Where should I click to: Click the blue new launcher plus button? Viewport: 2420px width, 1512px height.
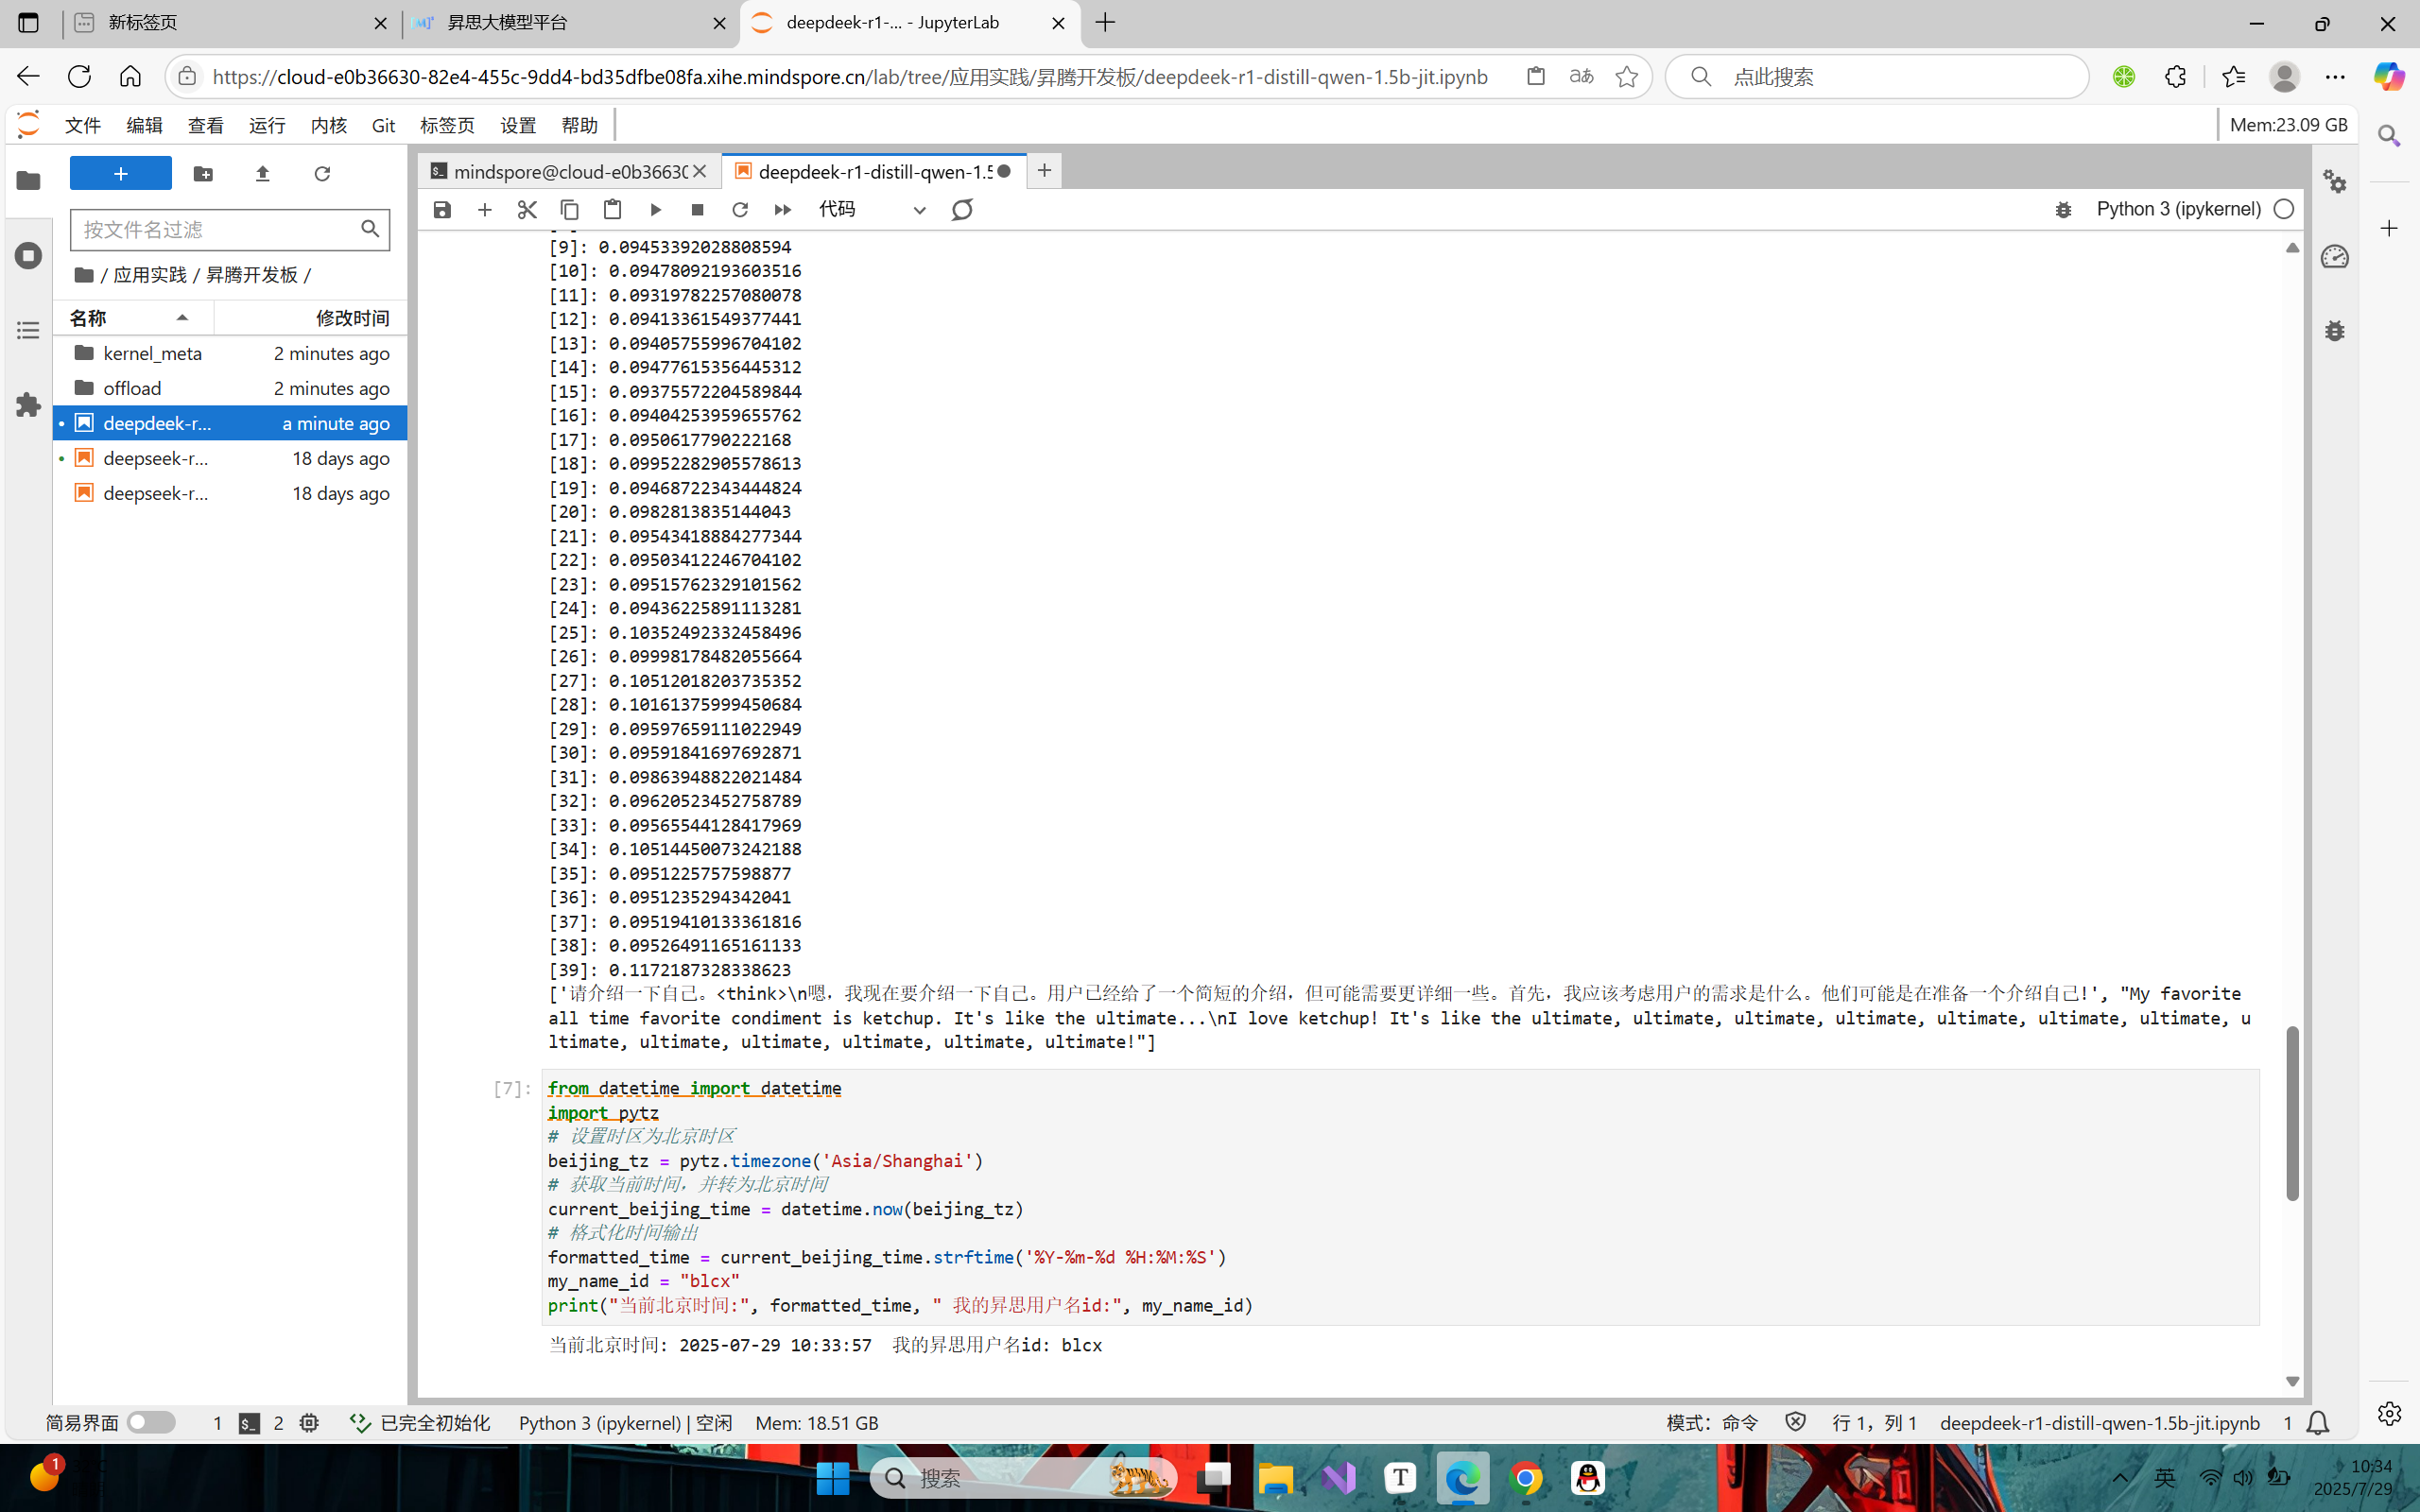[x=120, y=174]
